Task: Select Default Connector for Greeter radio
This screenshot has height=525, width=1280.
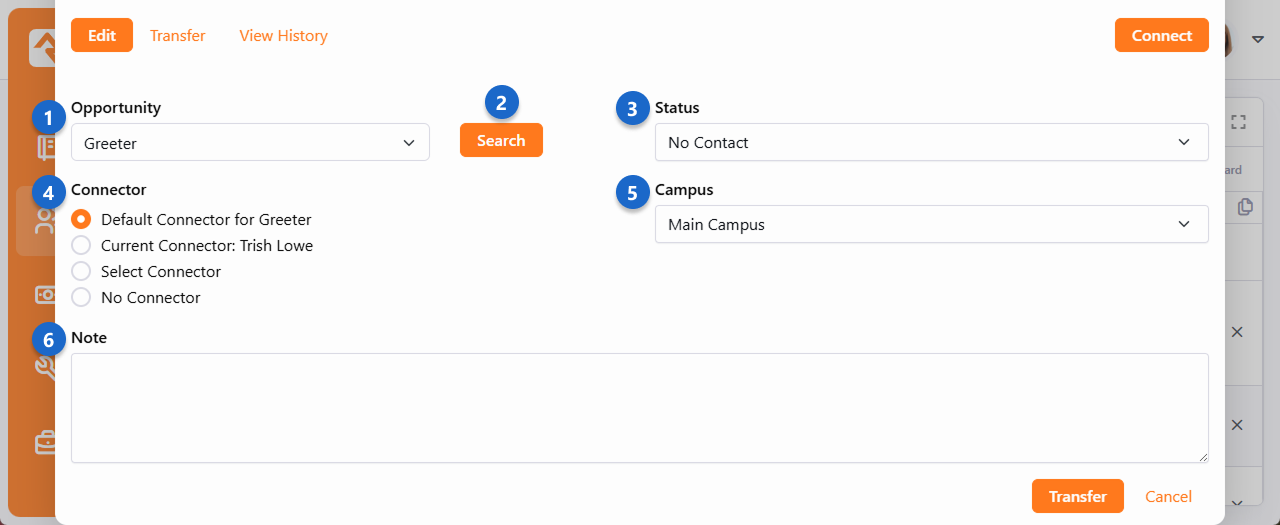Action: 82,219
